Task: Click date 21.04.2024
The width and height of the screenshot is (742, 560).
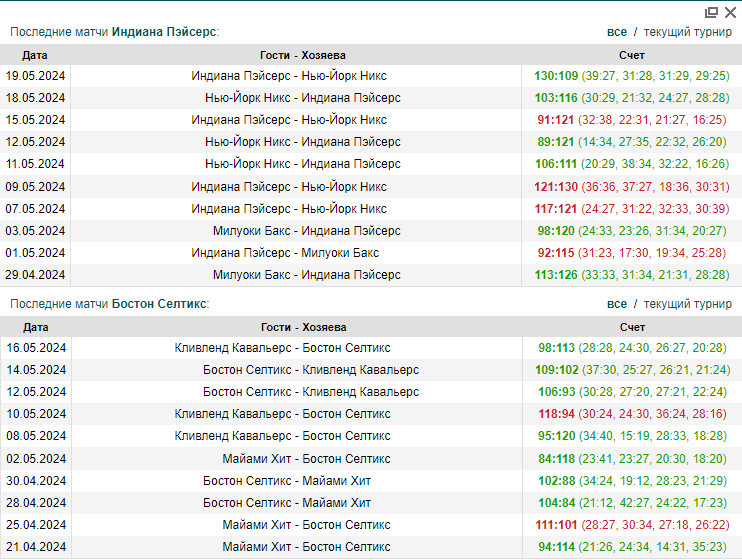Action: tap(36, 547)
